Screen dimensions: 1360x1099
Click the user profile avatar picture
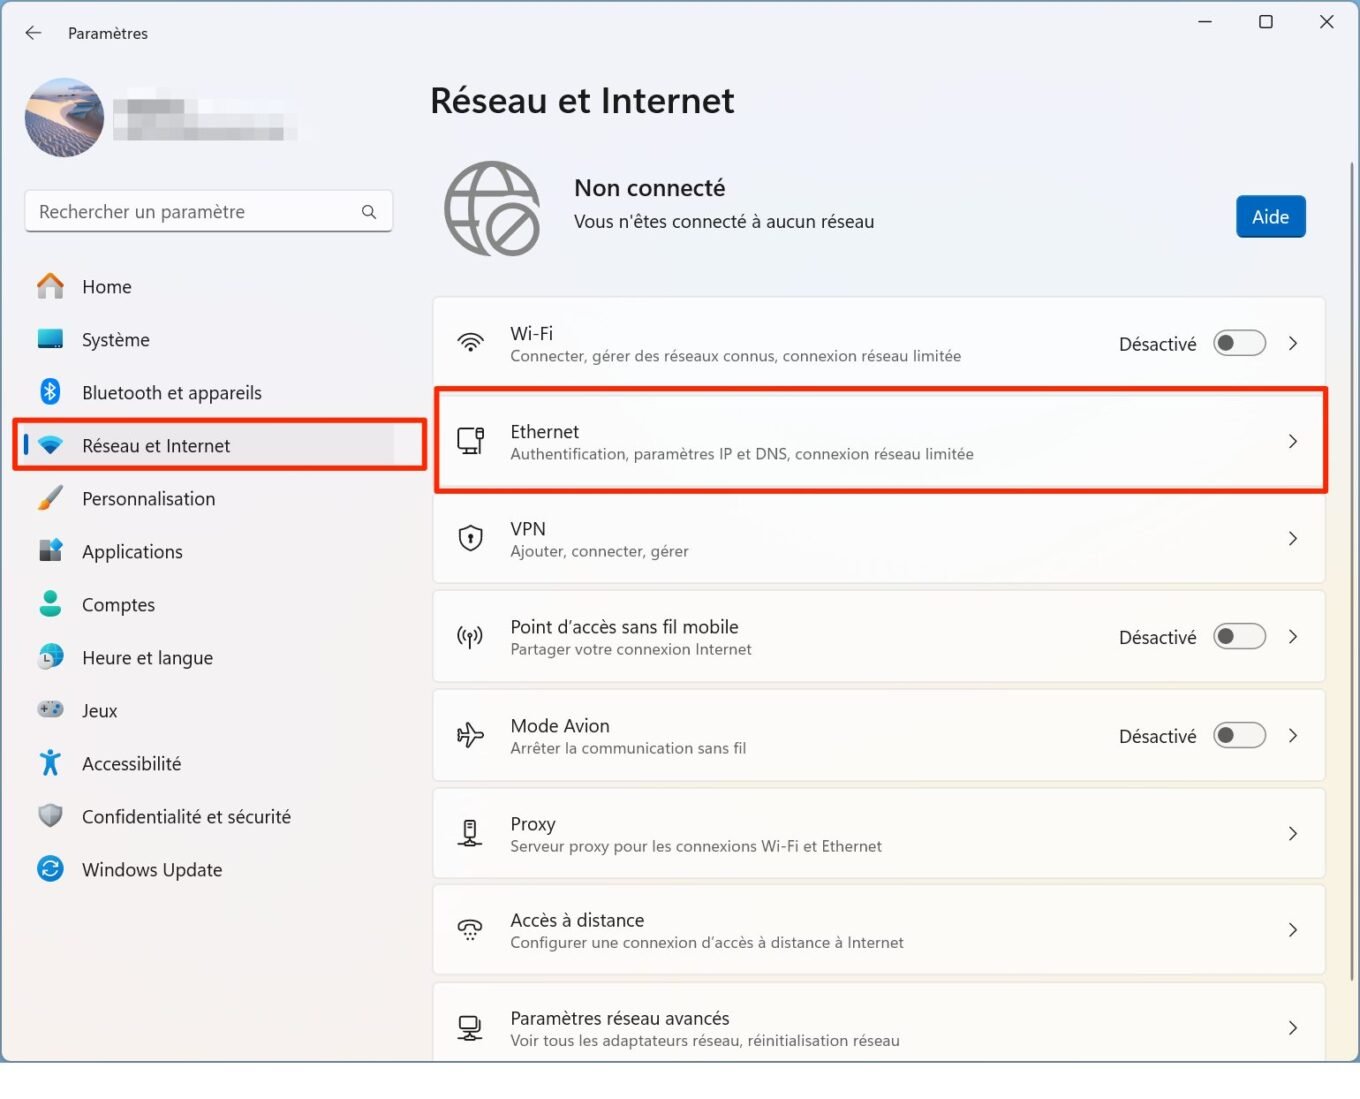click(64, 117)
